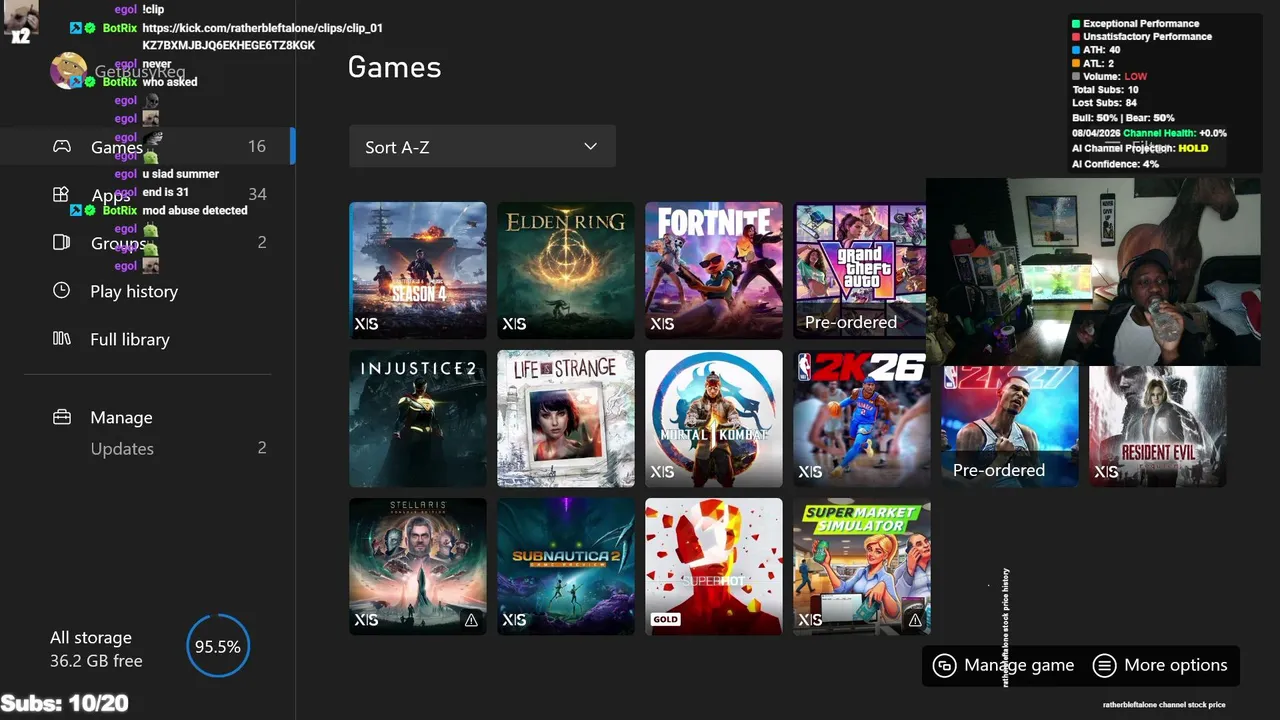Click the menu-lines icon inside More options button
1280x720 pixels.
click(x=1104, y=665)
